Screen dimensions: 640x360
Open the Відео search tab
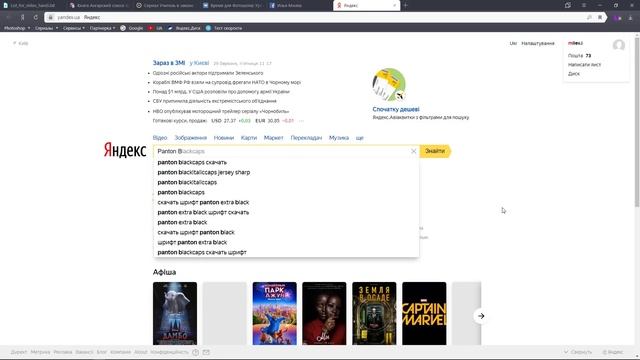pyautogui.click(x=160, y=138)
